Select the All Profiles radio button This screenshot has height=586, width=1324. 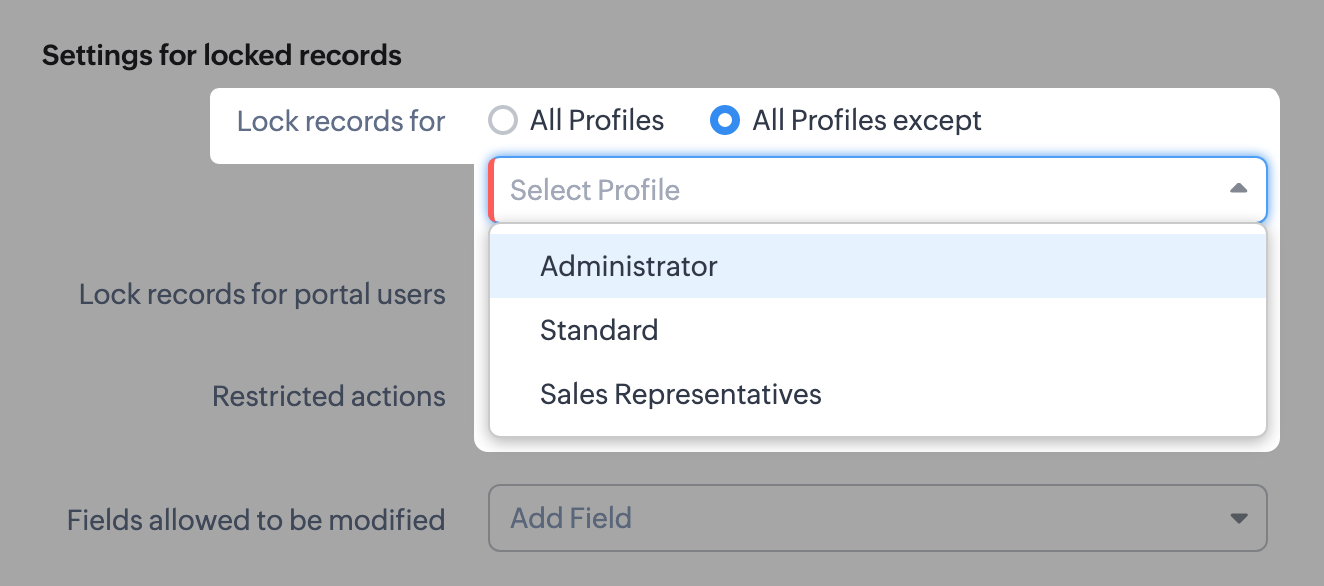click(504, 120)
